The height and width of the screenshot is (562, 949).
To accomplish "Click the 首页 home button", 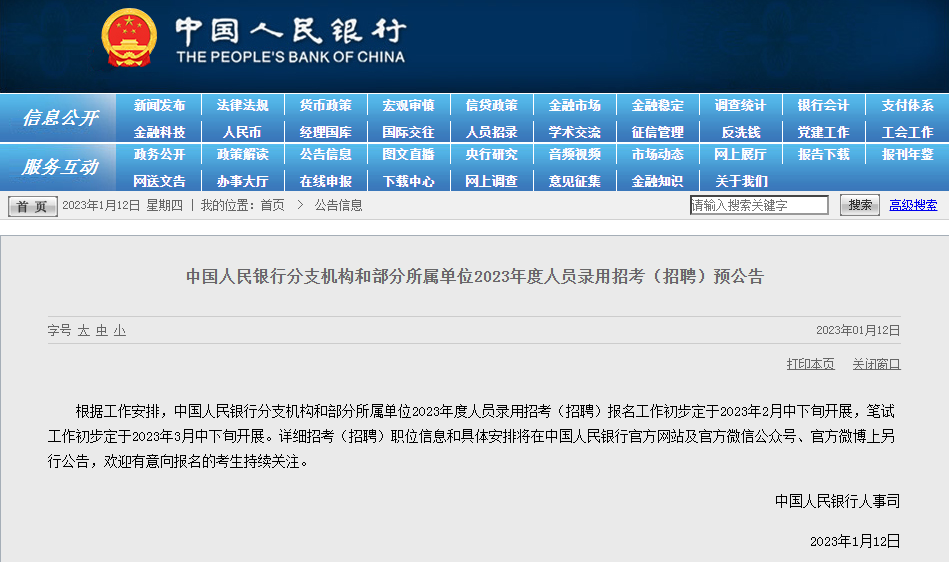I will pyautogui.click(x=33, y=206).
